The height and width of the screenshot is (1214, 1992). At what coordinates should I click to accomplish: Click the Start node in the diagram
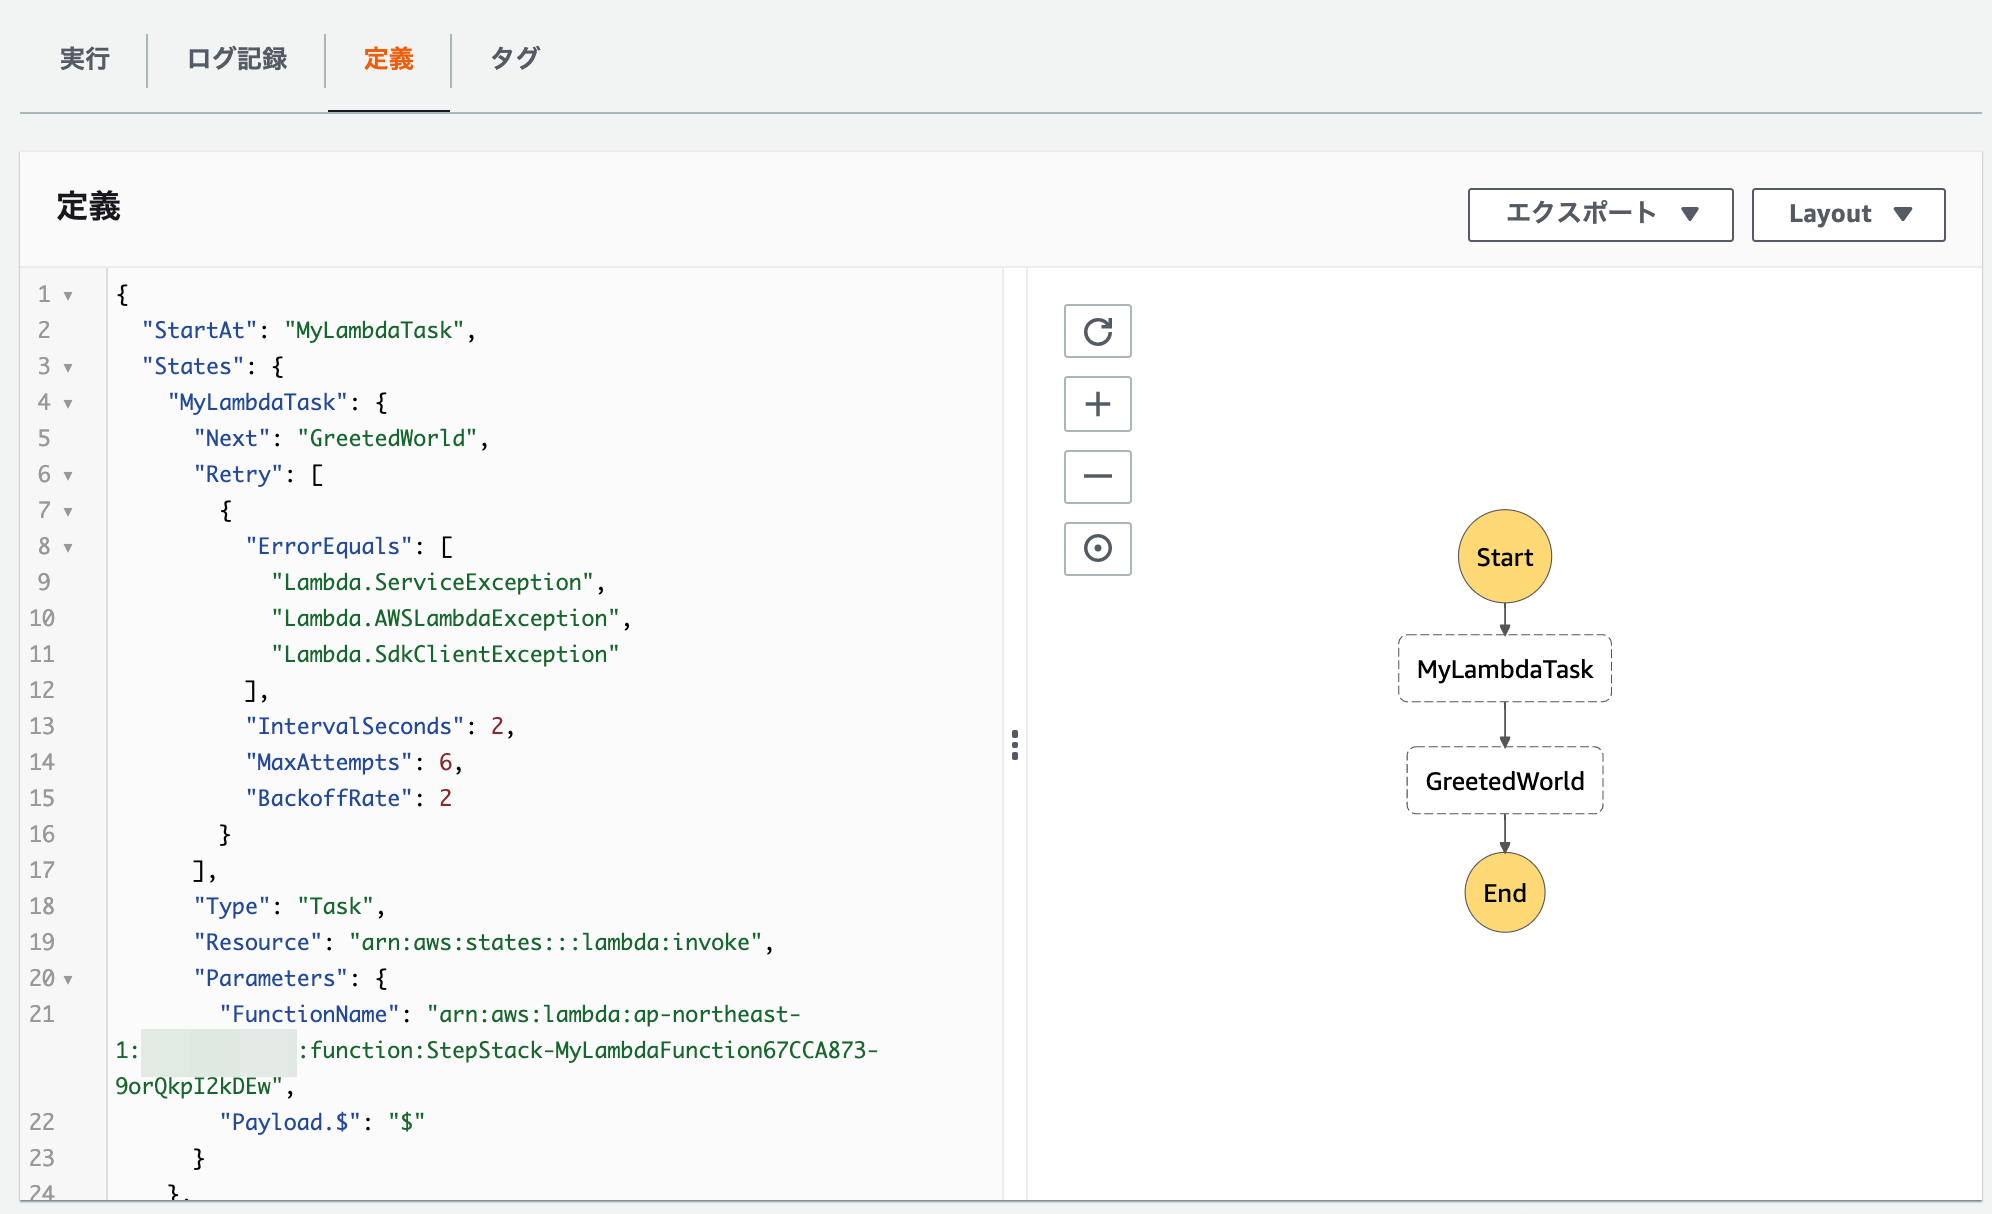1503,557
